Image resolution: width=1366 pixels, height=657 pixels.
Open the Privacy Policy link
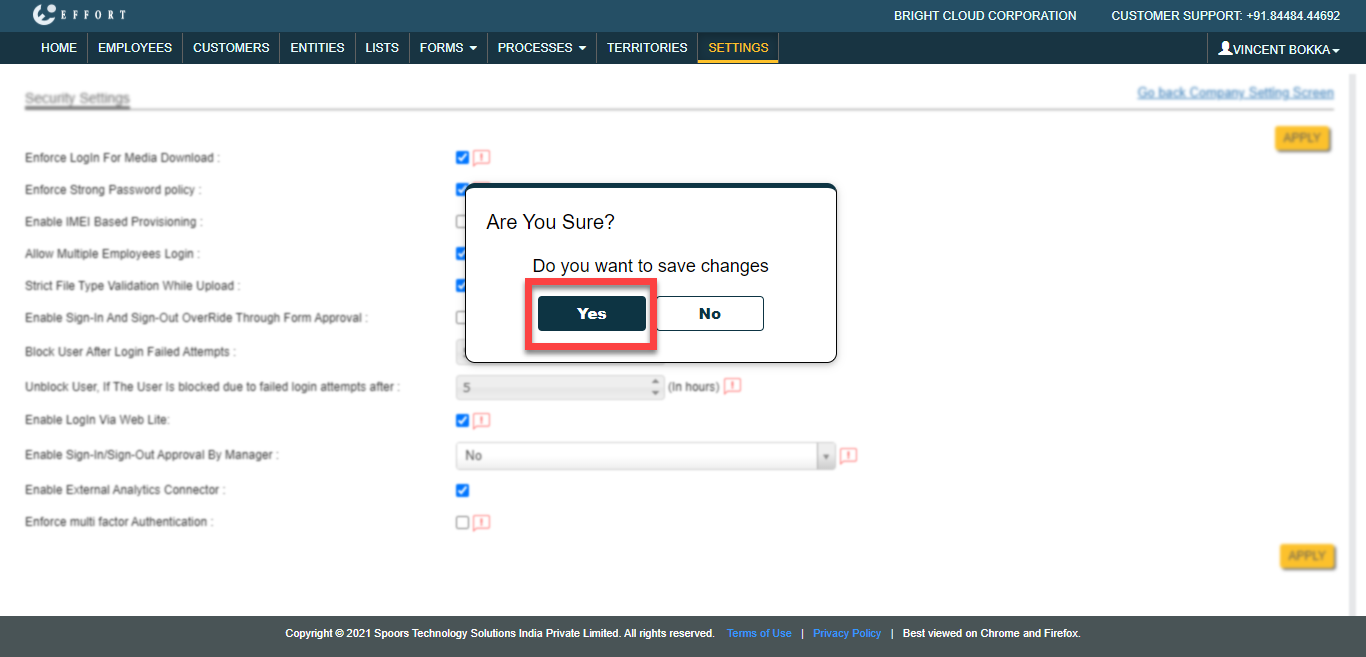point(847,633)
